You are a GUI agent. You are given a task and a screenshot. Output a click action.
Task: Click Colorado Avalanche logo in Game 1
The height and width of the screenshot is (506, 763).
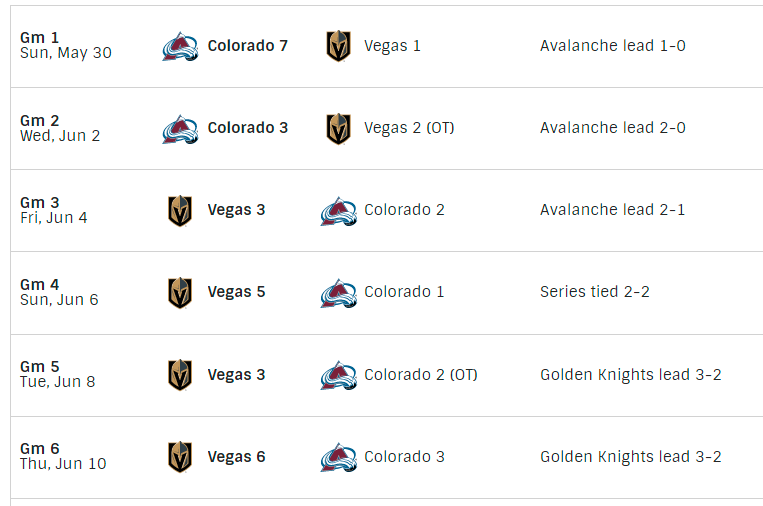180,46
